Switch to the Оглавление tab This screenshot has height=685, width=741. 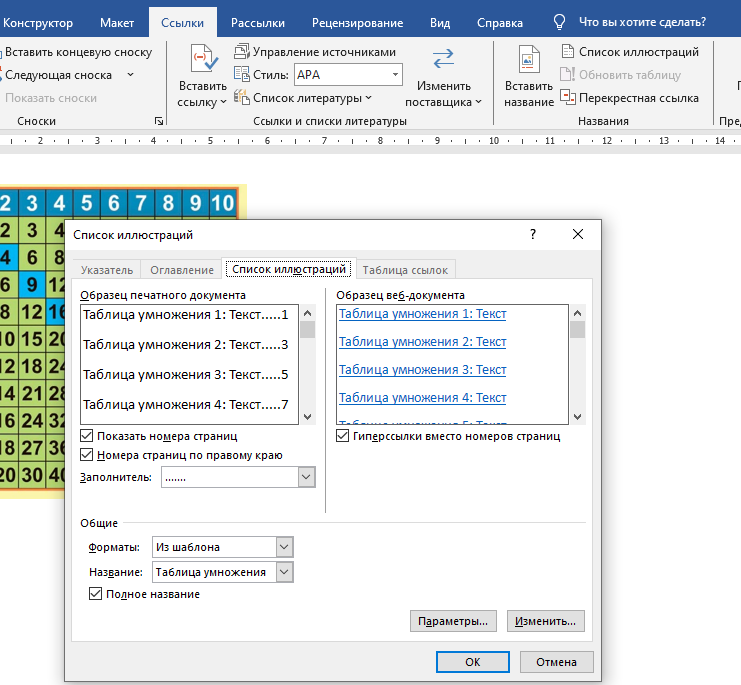tap(181, 270)
